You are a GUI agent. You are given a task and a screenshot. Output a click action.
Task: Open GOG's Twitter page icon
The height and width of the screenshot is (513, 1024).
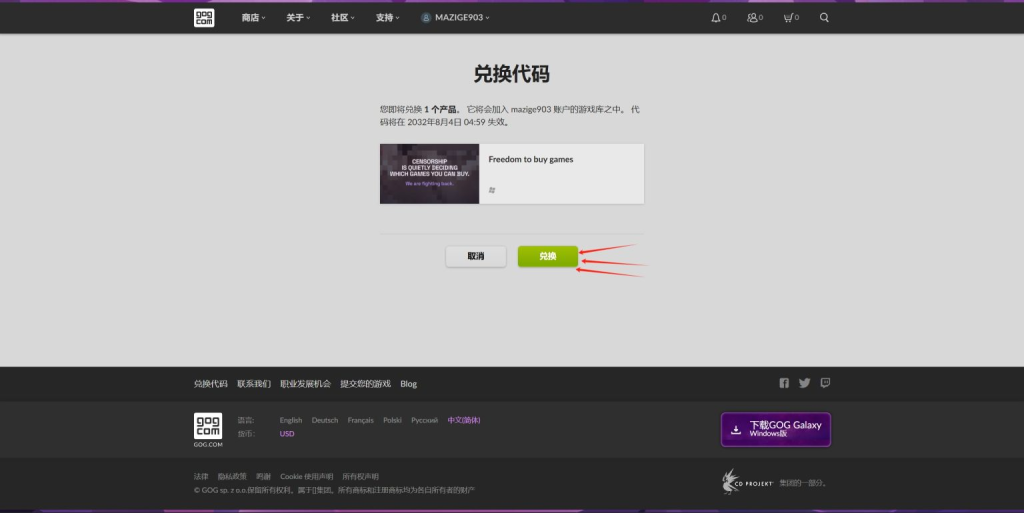point(804,383)
